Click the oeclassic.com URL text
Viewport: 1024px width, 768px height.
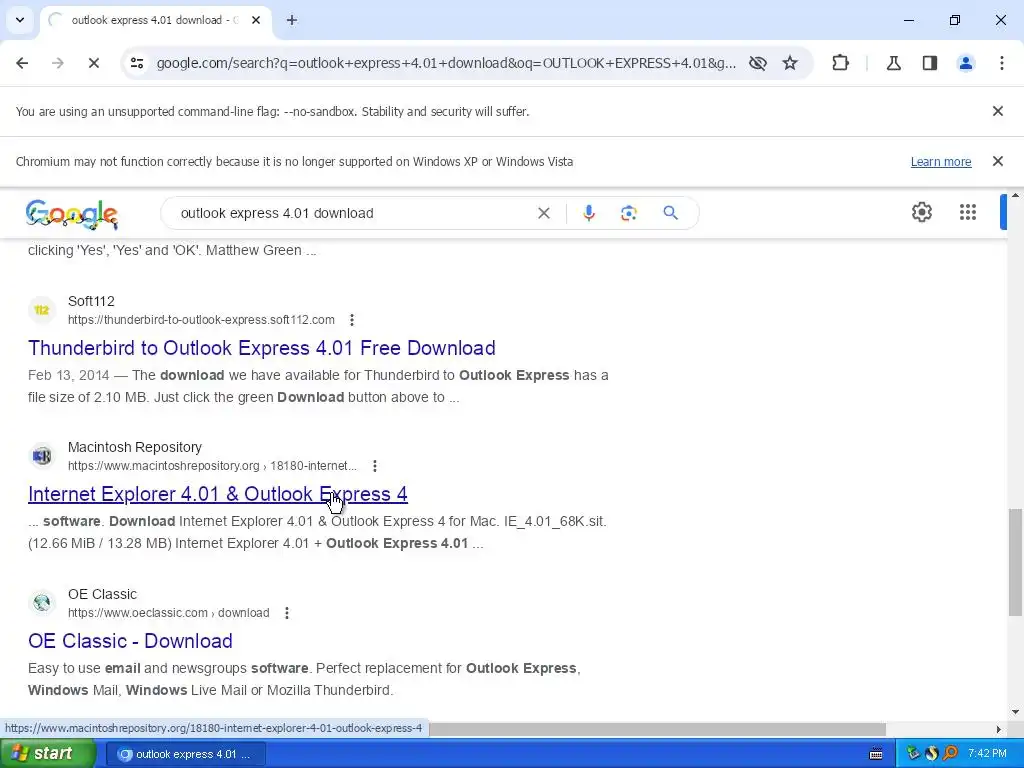point(168,613)
